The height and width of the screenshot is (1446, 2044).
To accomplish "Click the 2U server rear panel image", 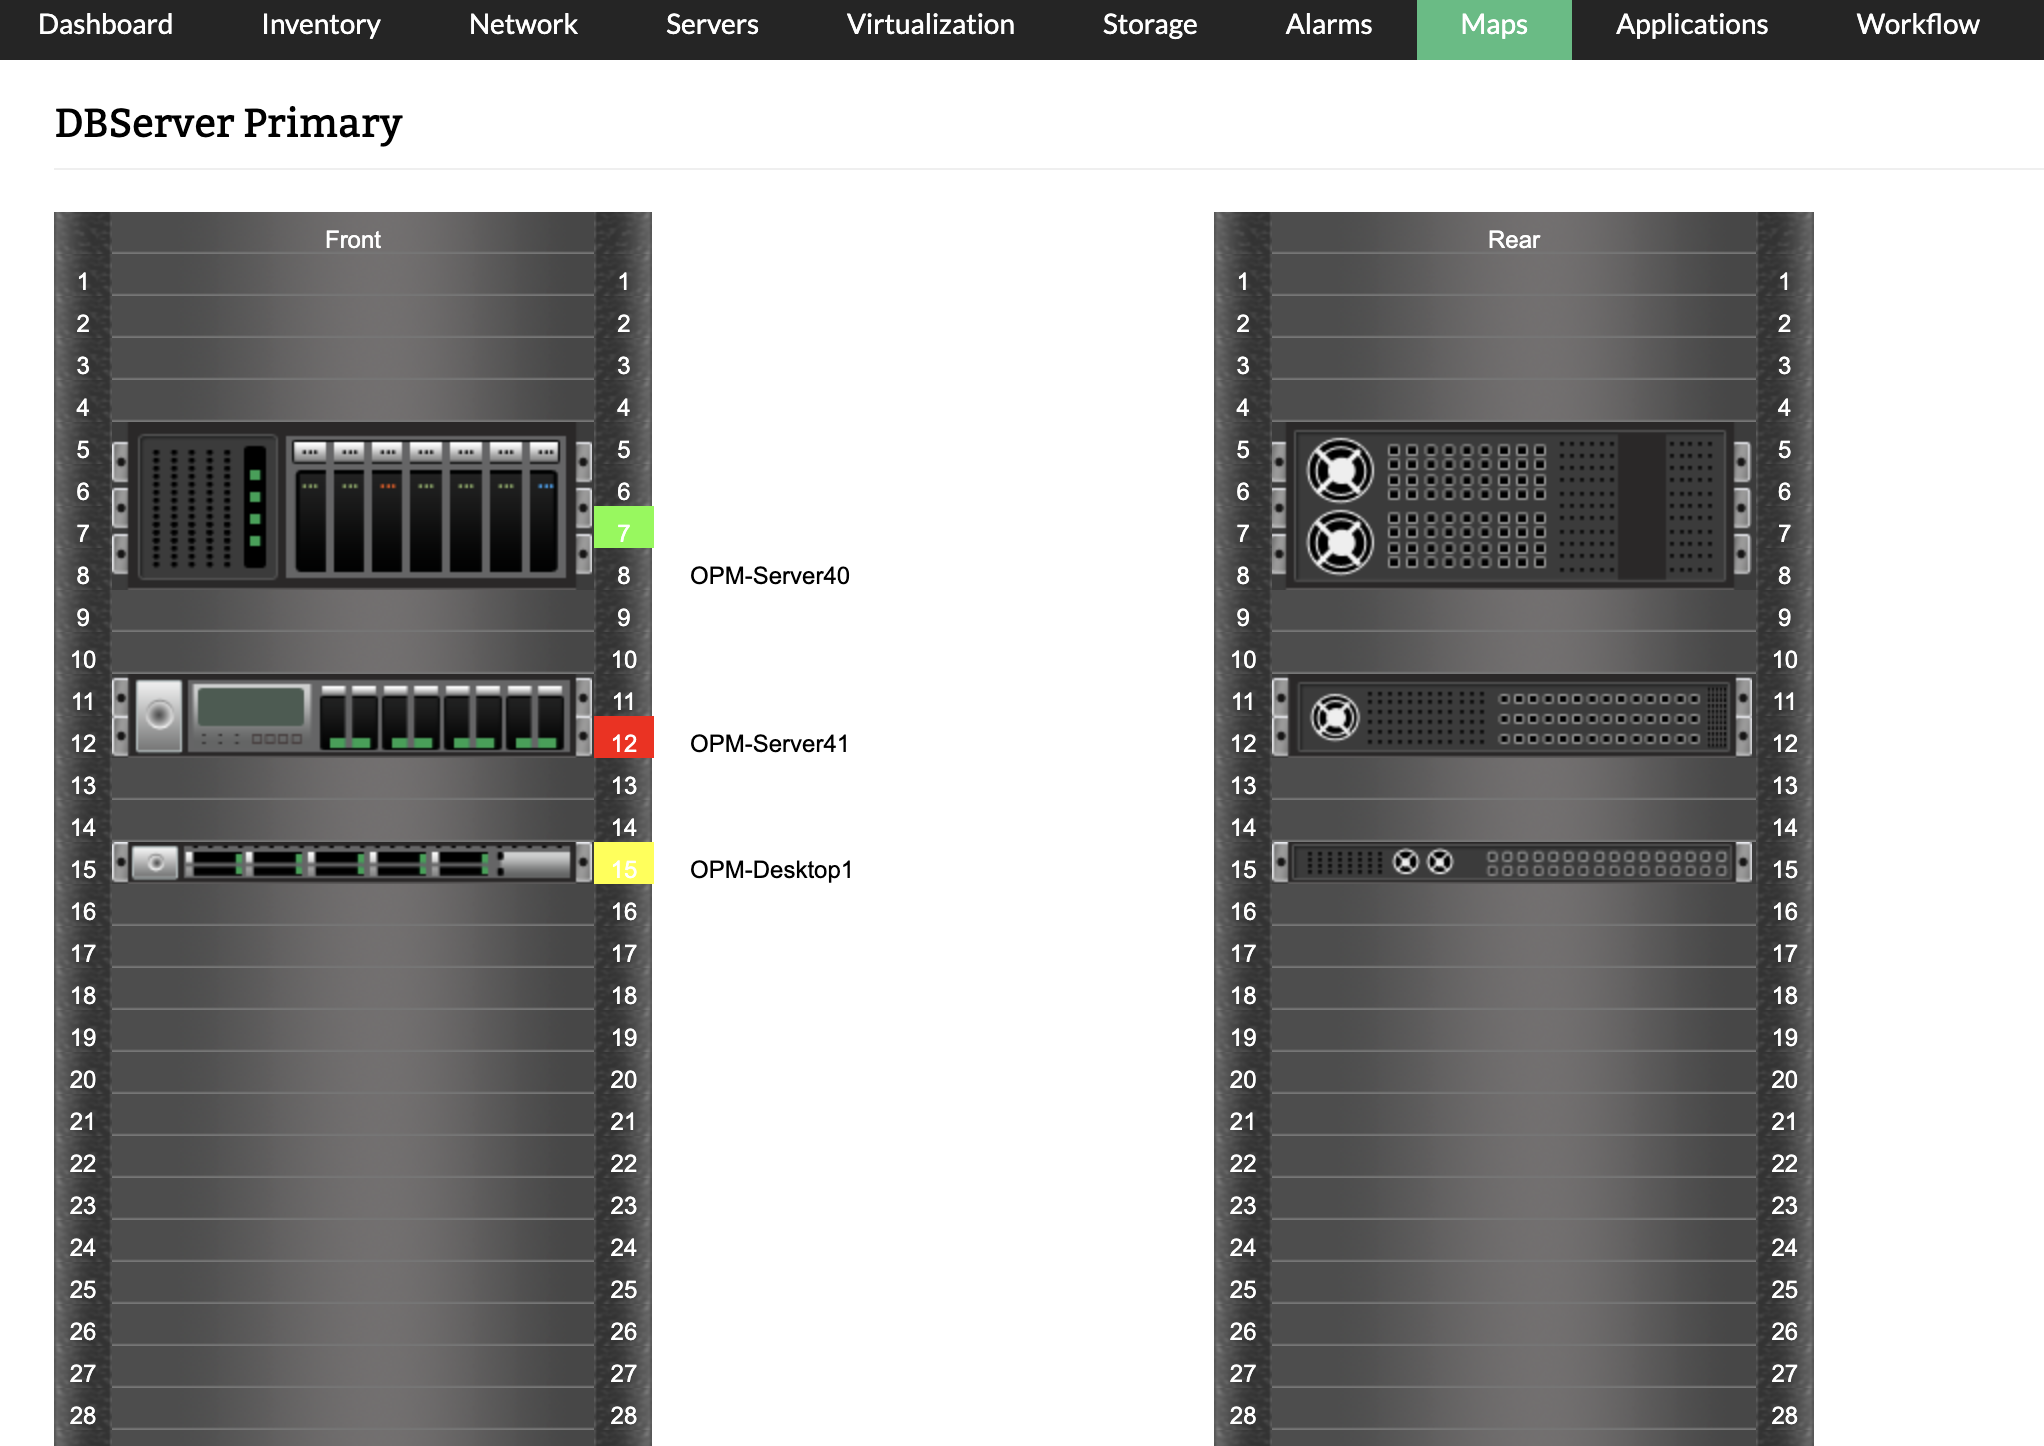I will (1512, 715).
